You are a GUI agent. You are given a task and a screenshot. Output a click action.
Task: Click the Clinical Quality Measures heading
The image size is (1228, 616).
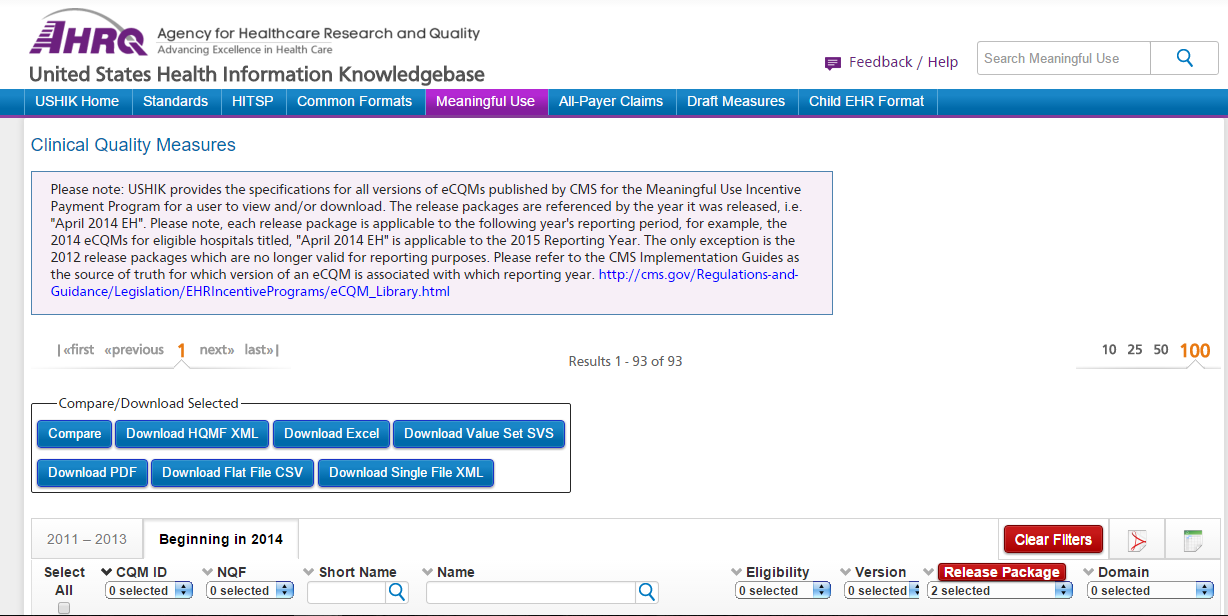[133, 145]
